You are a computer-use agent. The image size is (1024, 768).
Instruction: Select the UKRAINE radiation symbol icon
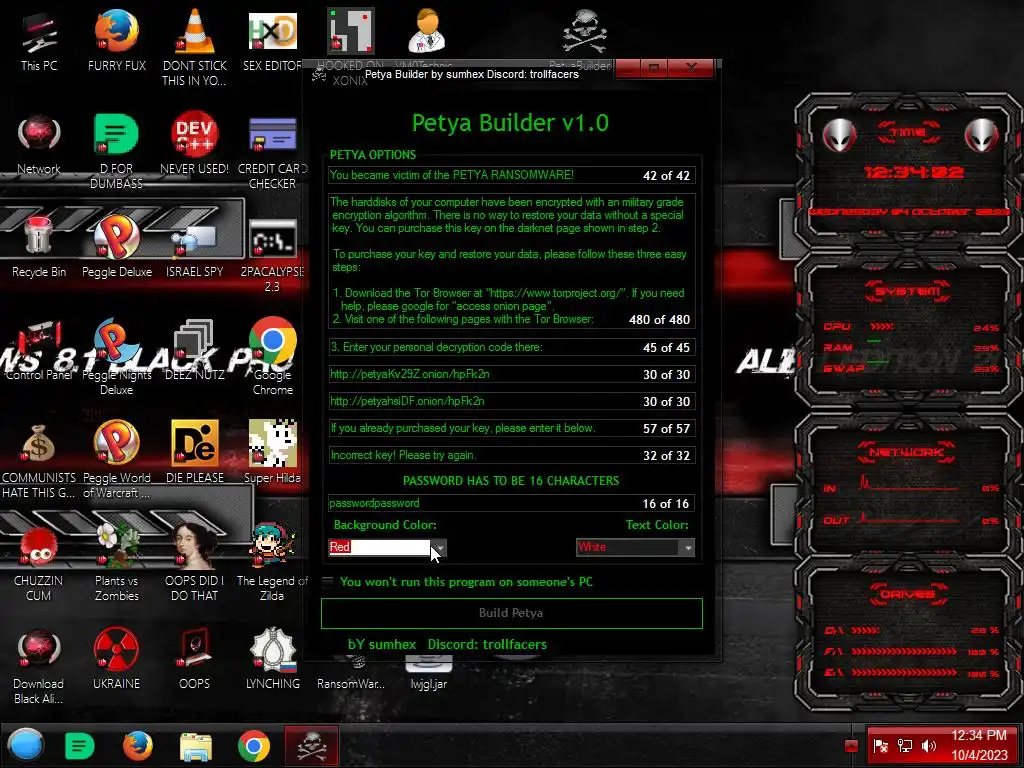click(x=116, y=660)
